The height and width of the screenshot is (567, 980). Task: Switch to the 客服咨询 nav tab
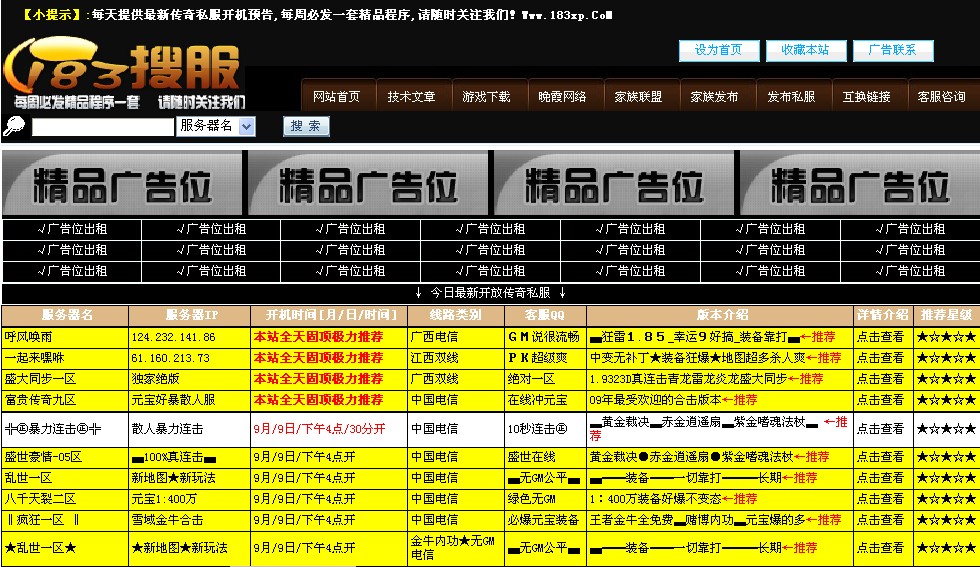point(941,97)
